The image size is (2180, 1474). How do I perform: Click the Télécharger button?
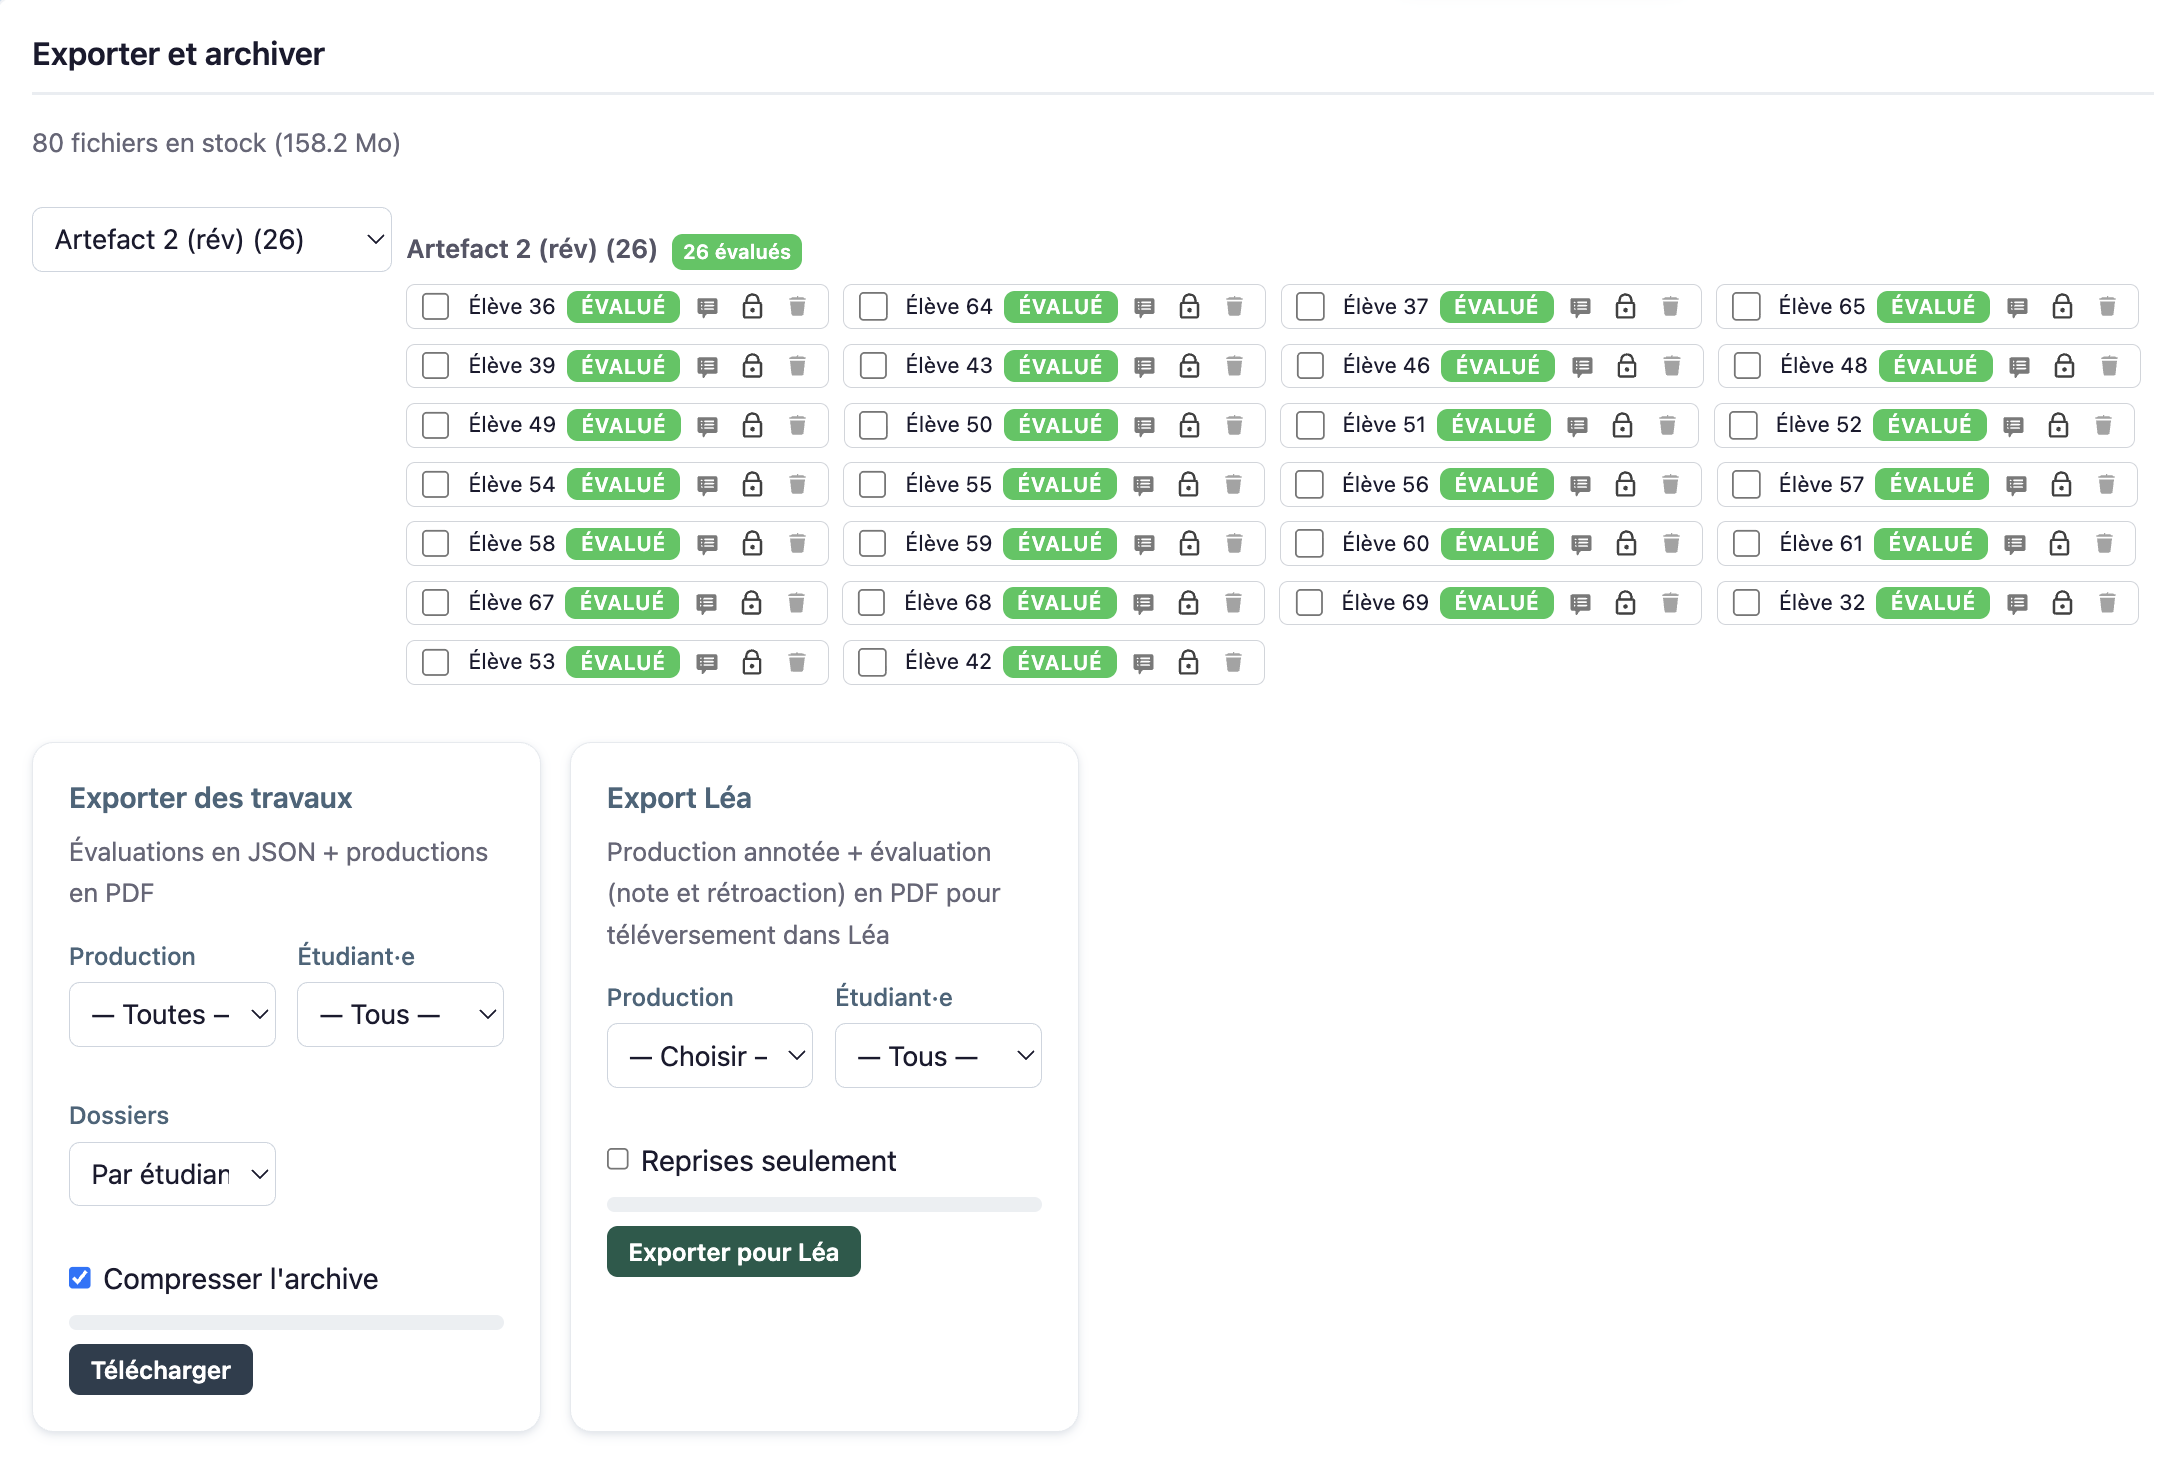pos(161,1369)
